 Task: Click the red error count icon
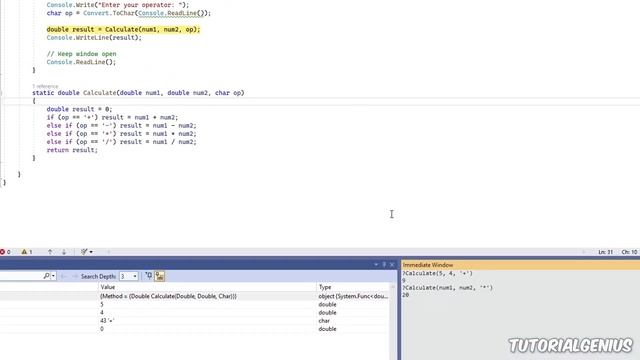2,252
